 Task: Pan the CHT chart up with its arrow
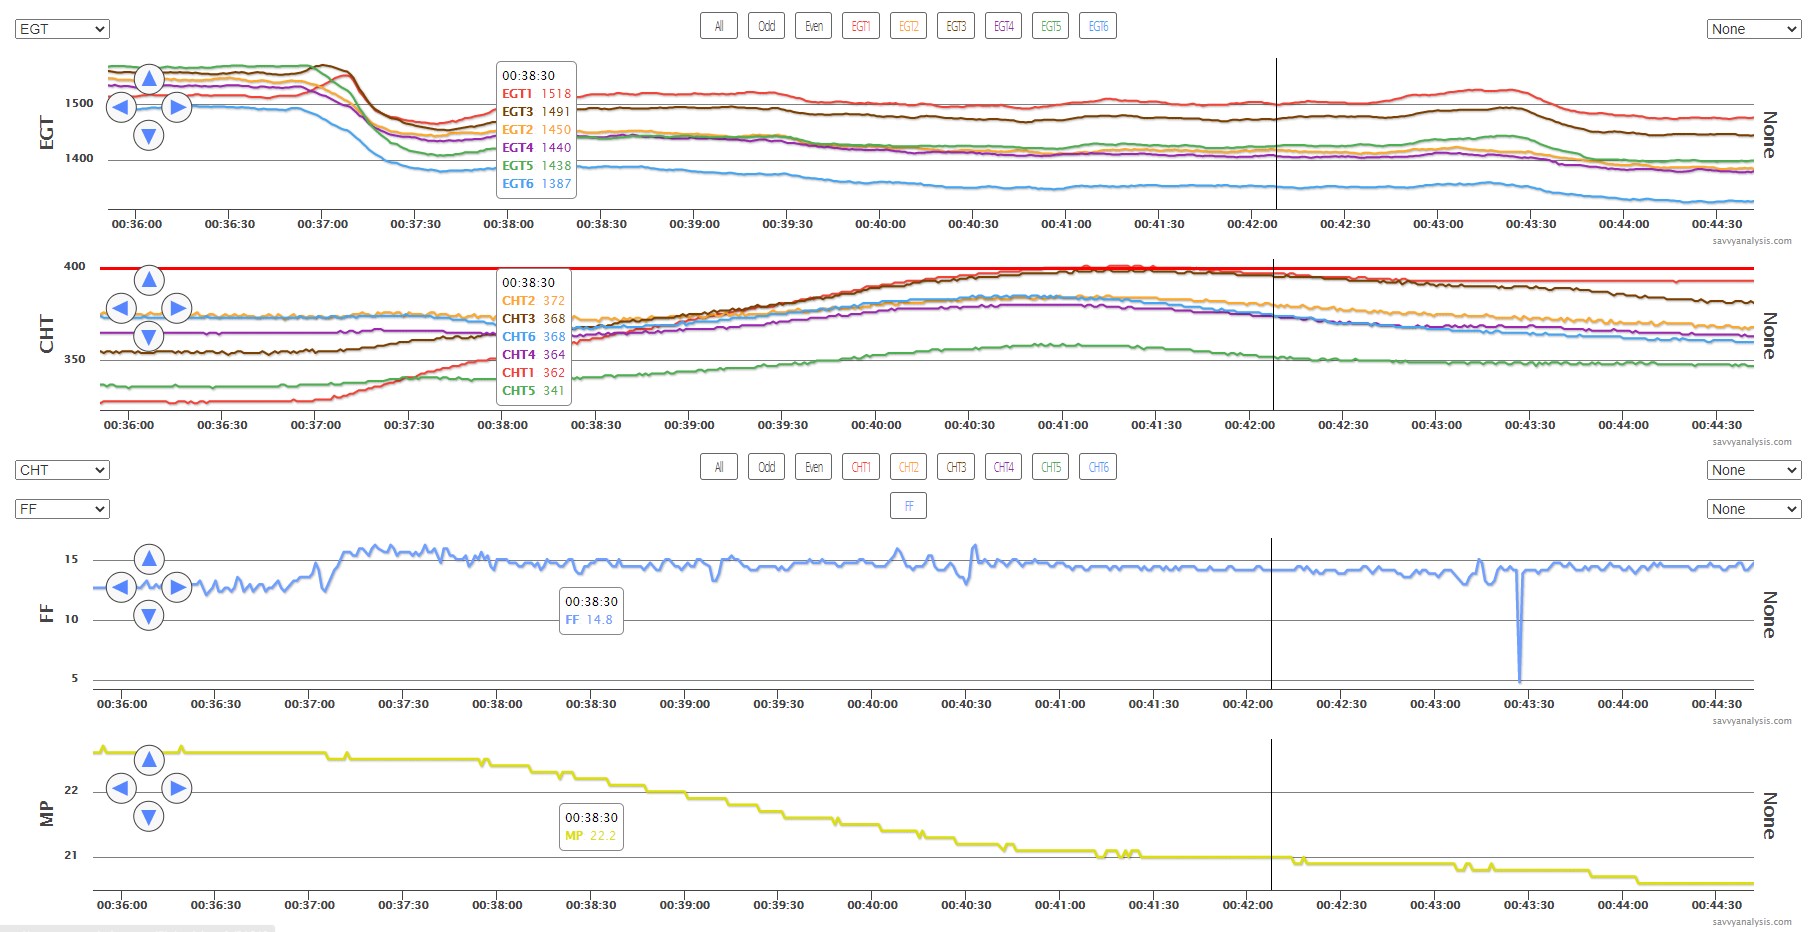[x=149, y=280]
